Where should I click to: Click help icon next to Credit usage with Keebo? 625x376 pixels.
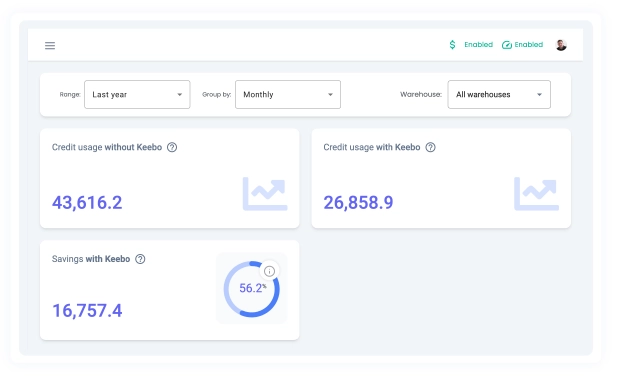point(430,147)
